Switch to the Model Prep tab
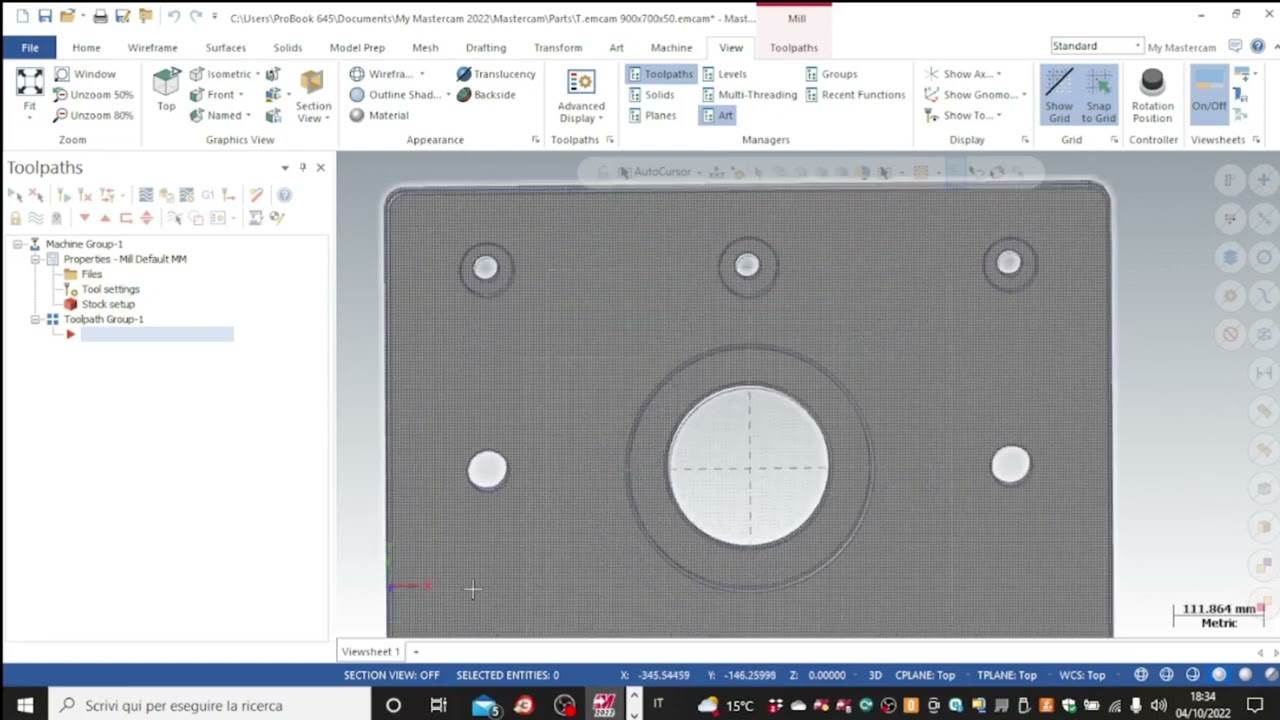Screen dimensions: 1280x720 pyautogui.click(x=357, y=47)
